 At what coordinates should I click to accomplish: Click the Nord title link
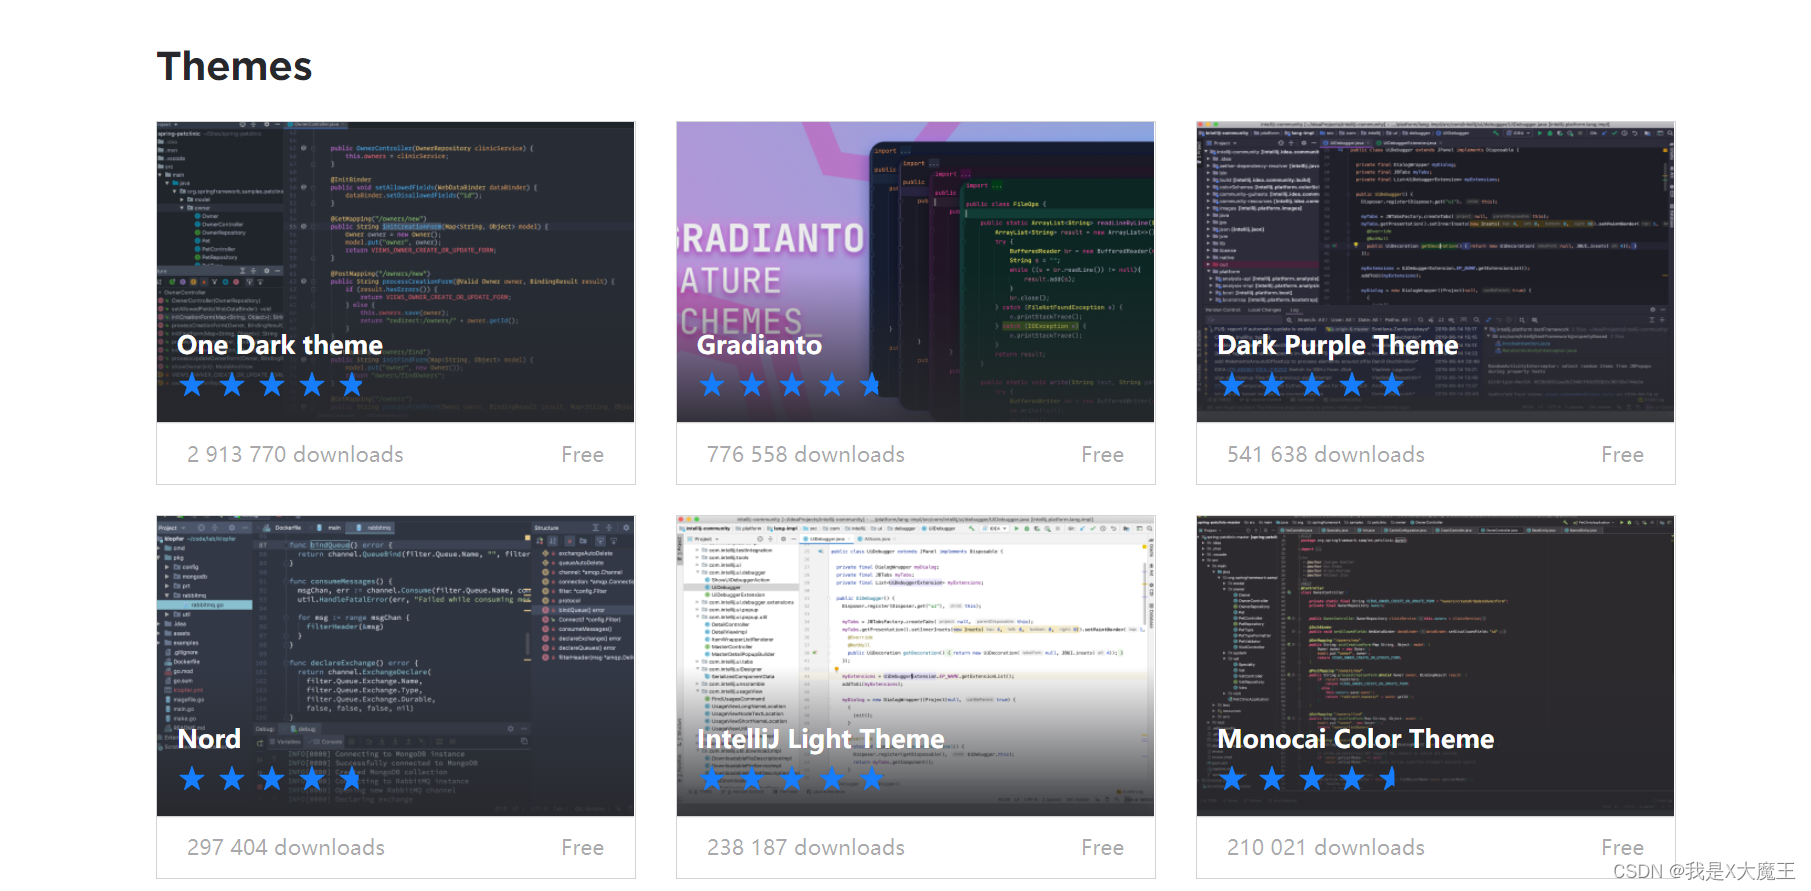point(209,739)
